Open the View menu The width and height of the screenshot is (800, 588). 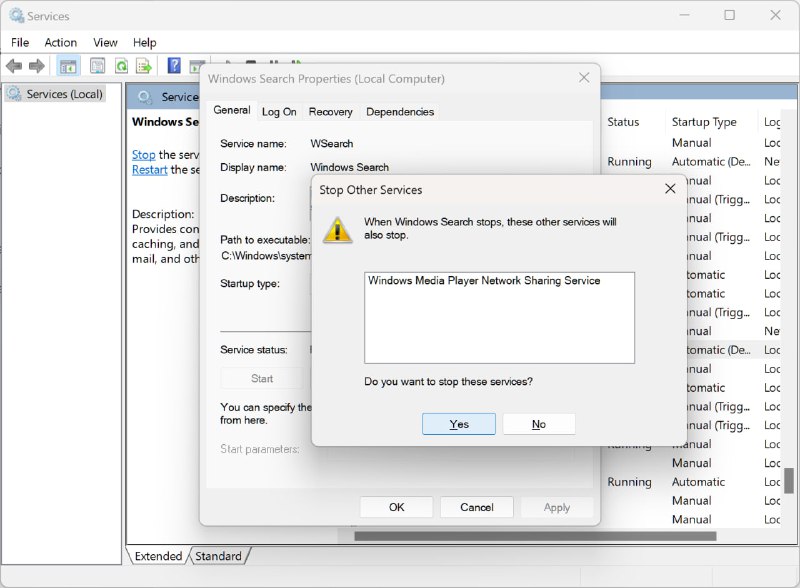click(x=105, y=42)
